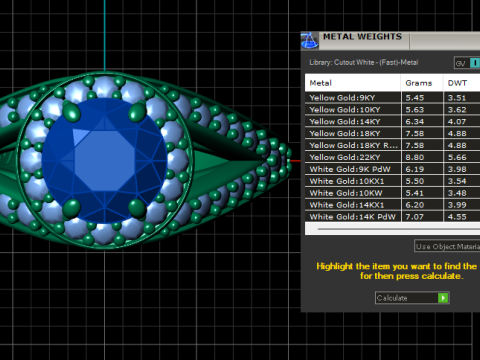Select the Yellow Gold:10KY row

click(x=392, y=110)
